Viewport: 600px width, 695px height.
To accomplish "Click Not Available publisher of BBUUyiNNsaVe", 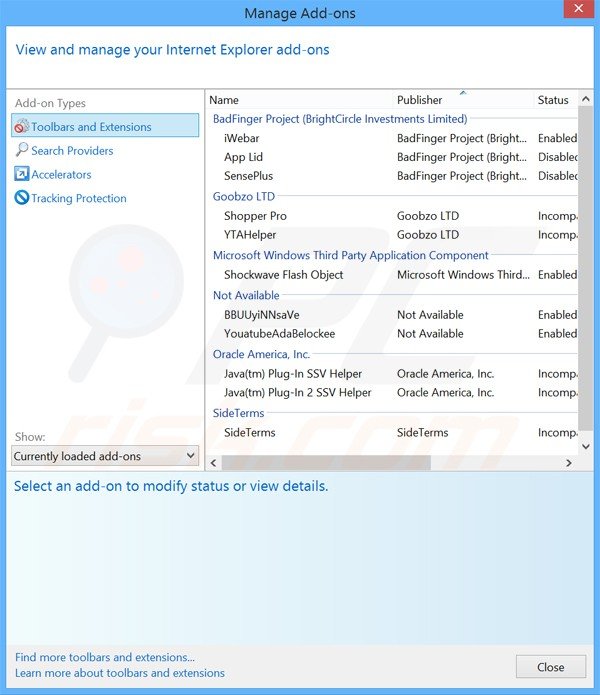I will click(430, 315).
